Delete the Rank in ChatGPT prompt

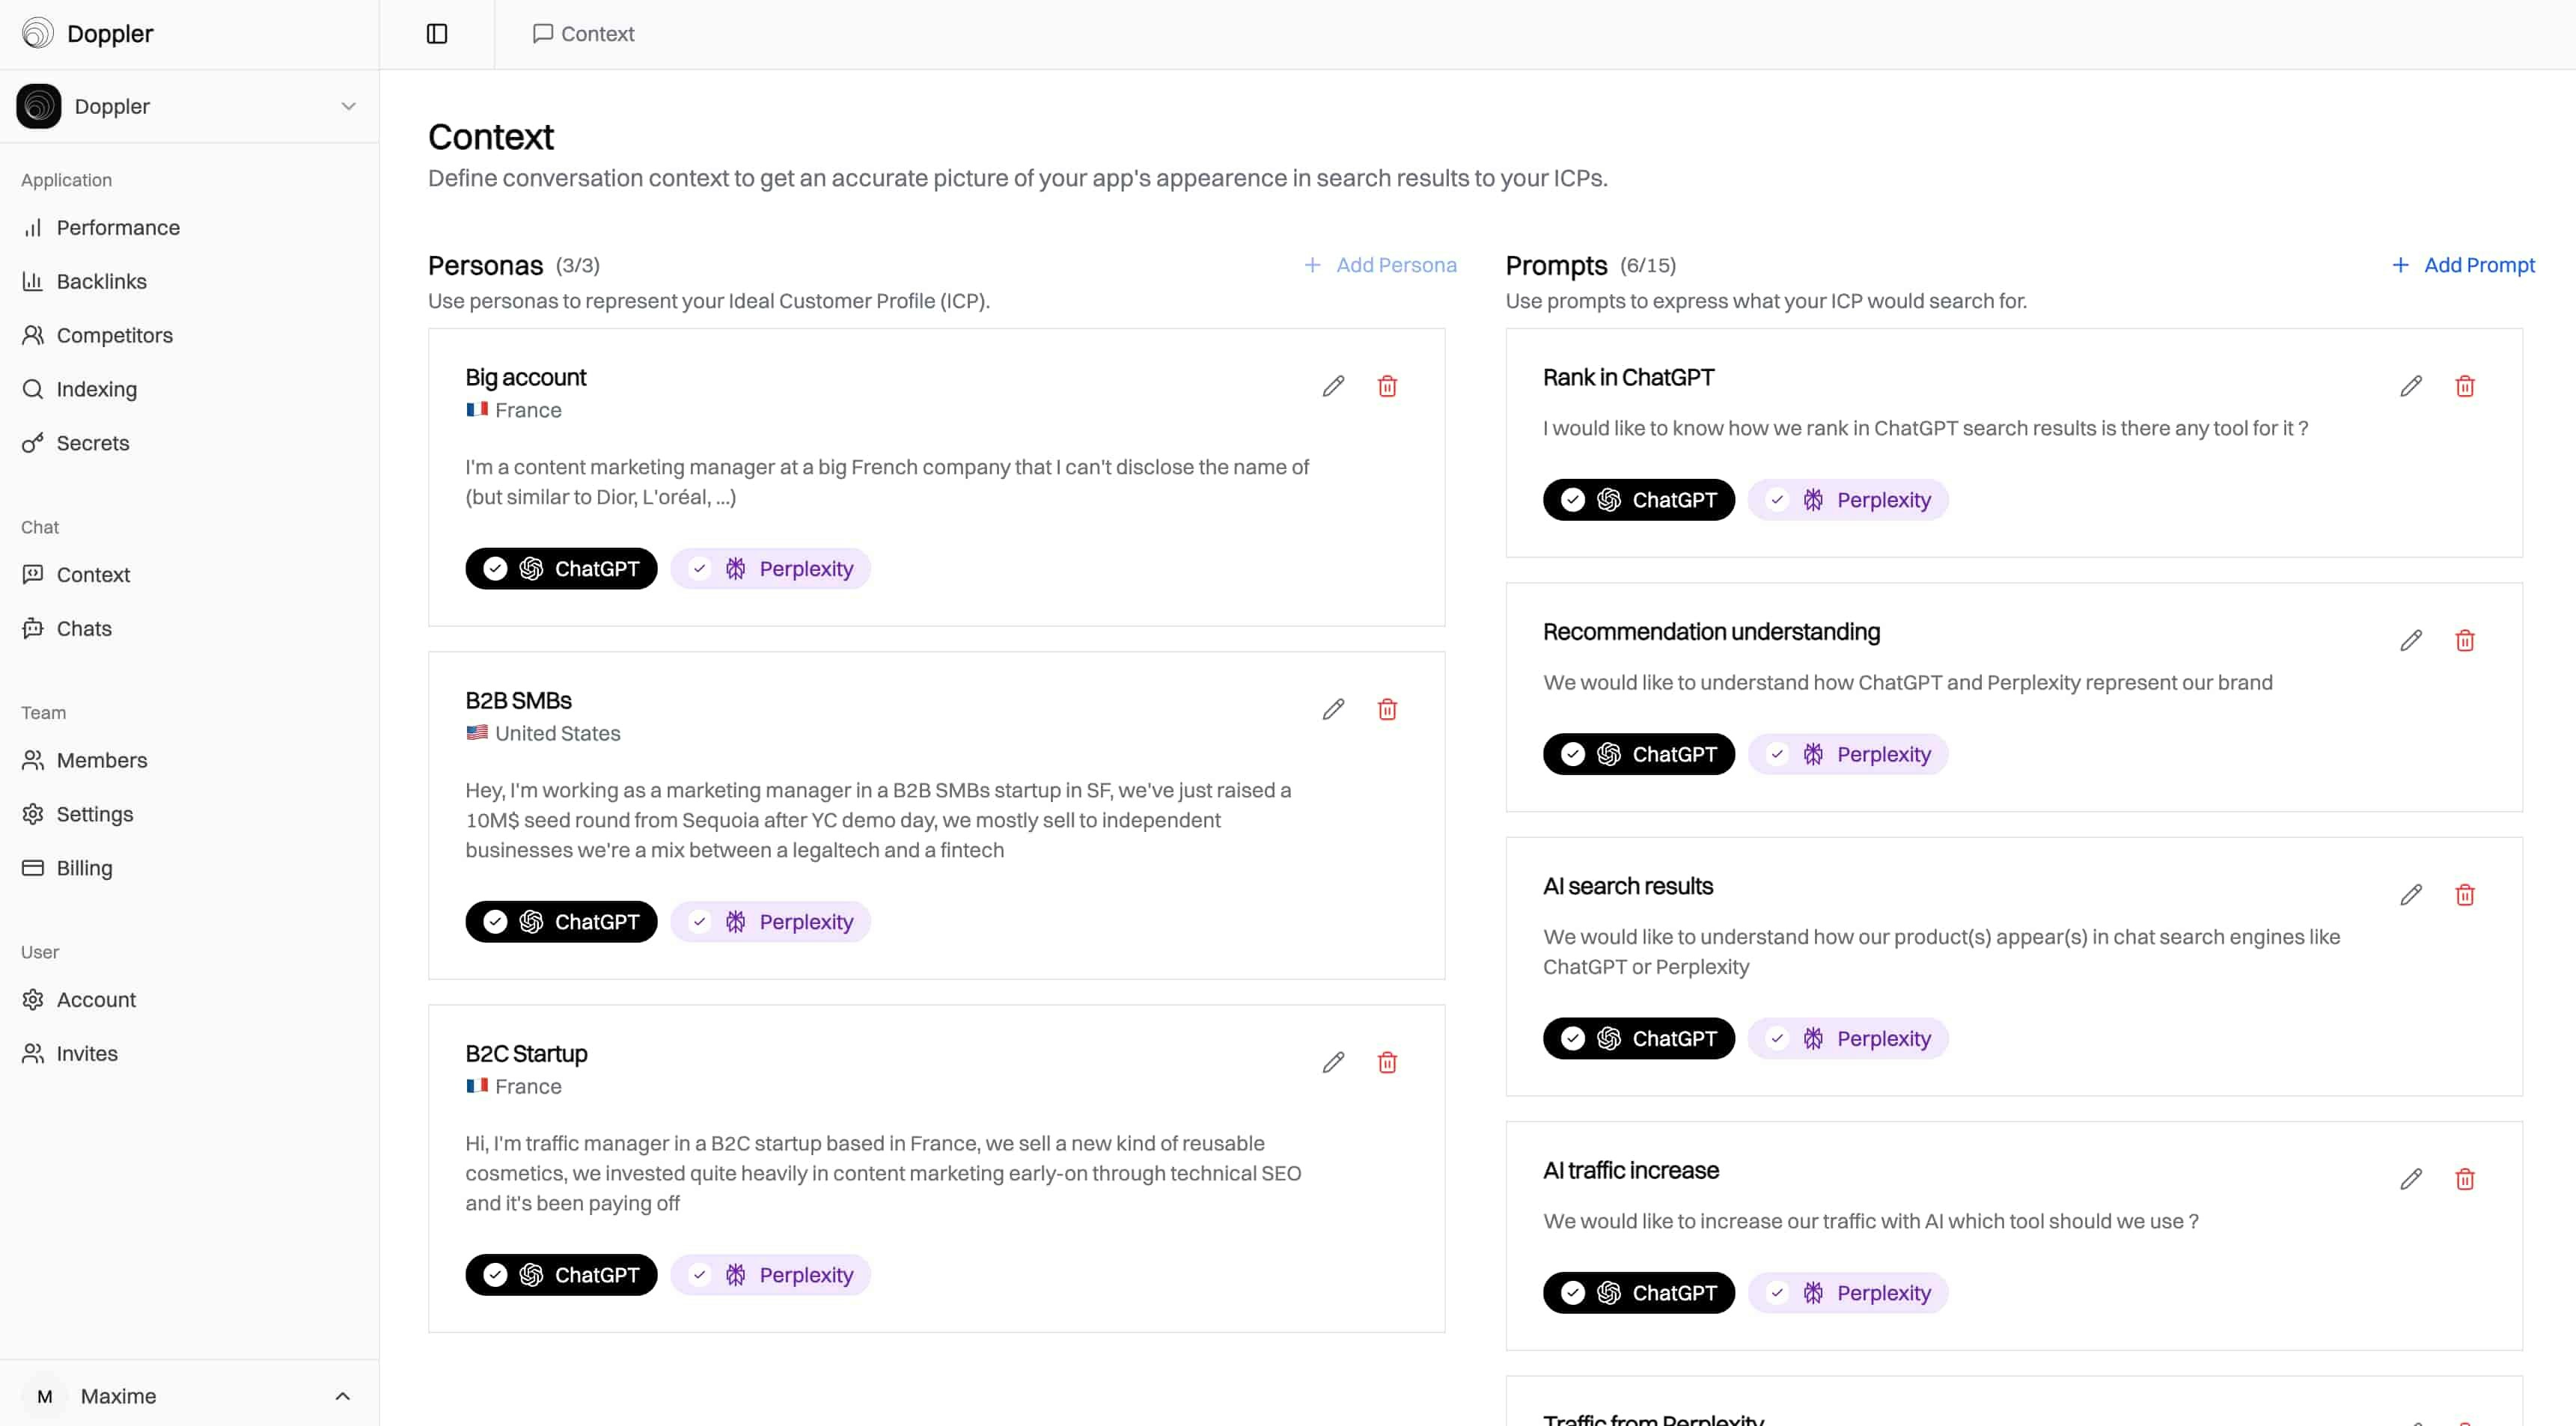(x=2464, y=386)
